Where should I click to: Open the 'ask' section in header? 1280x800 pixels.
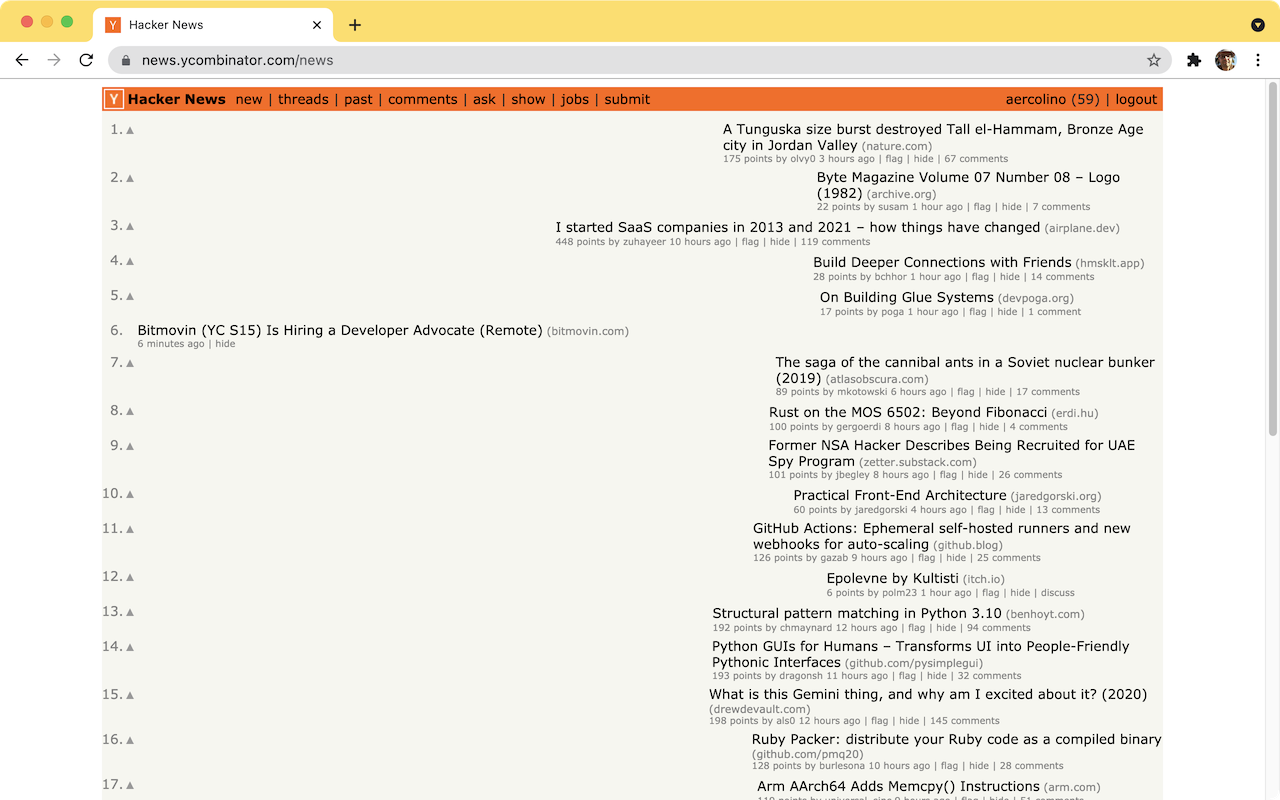point(484,99)
